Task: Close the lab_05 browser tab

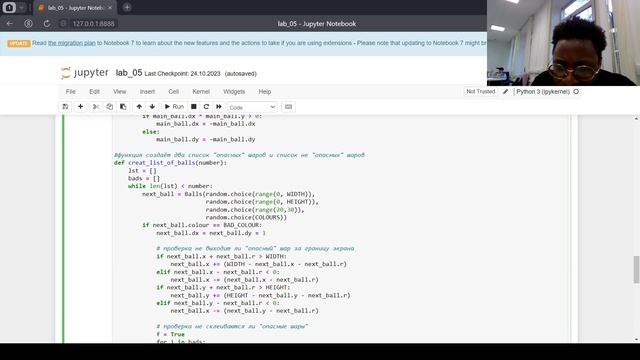Action: pyautogui.click(x=110, y=8)
